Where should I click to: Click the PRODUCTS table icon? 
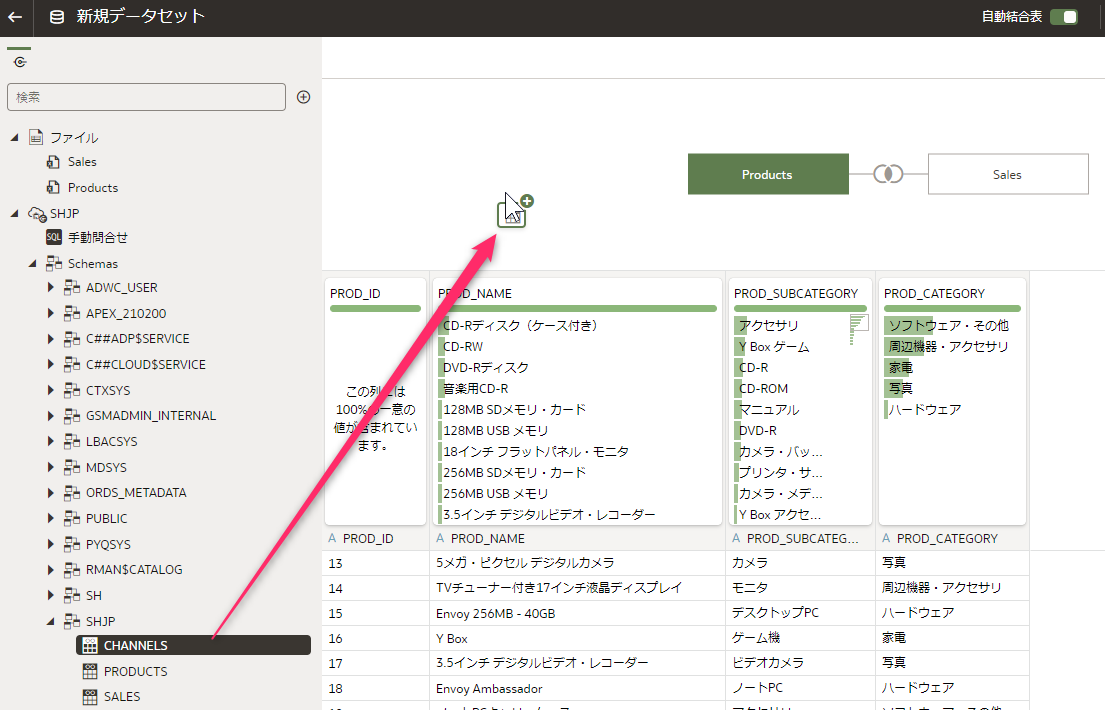click(89, 671)
